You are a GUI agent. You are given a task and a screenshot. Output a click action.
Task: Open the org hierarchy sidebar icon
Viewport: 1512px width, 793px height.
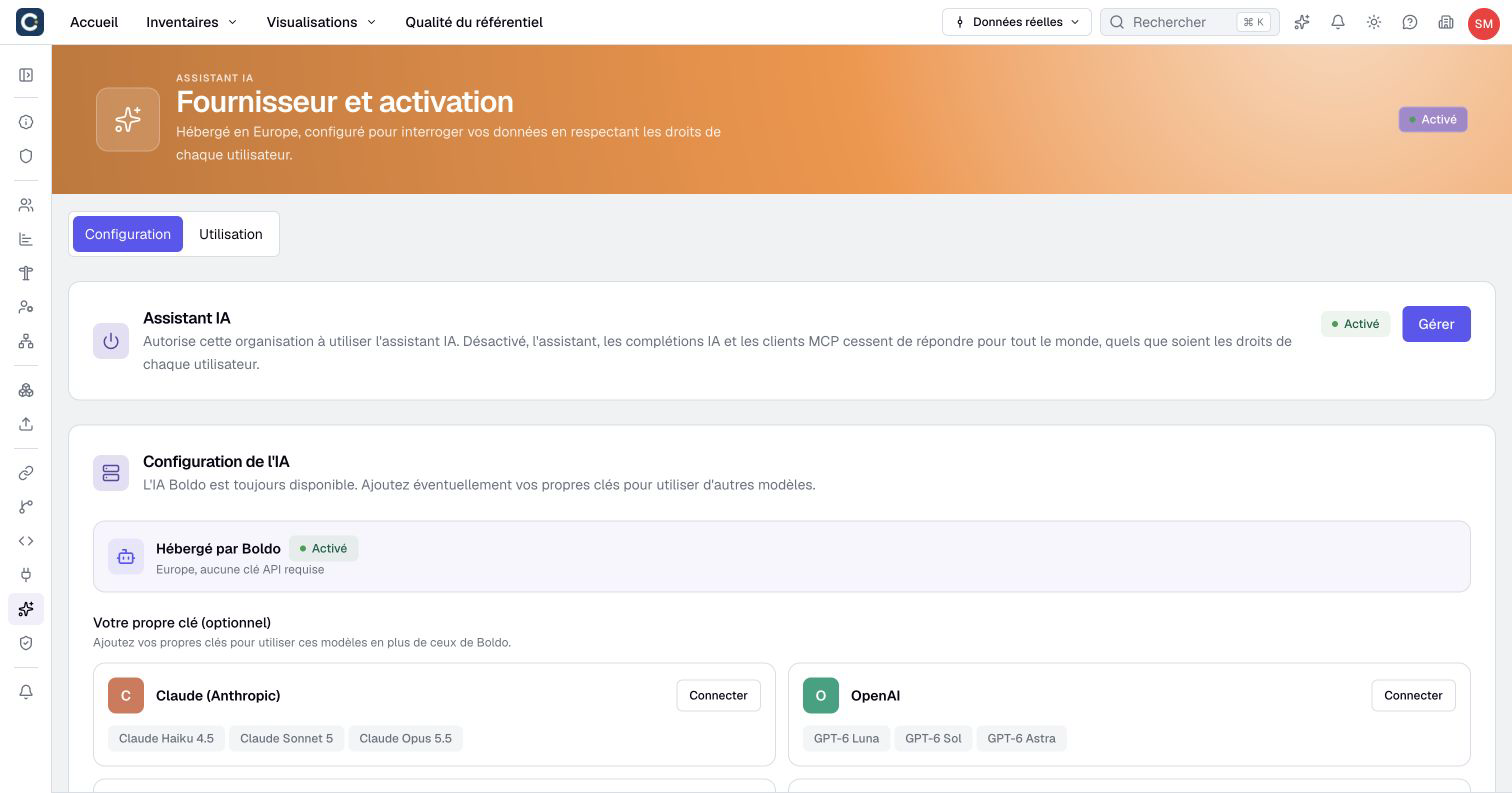[x=26, y=341]
